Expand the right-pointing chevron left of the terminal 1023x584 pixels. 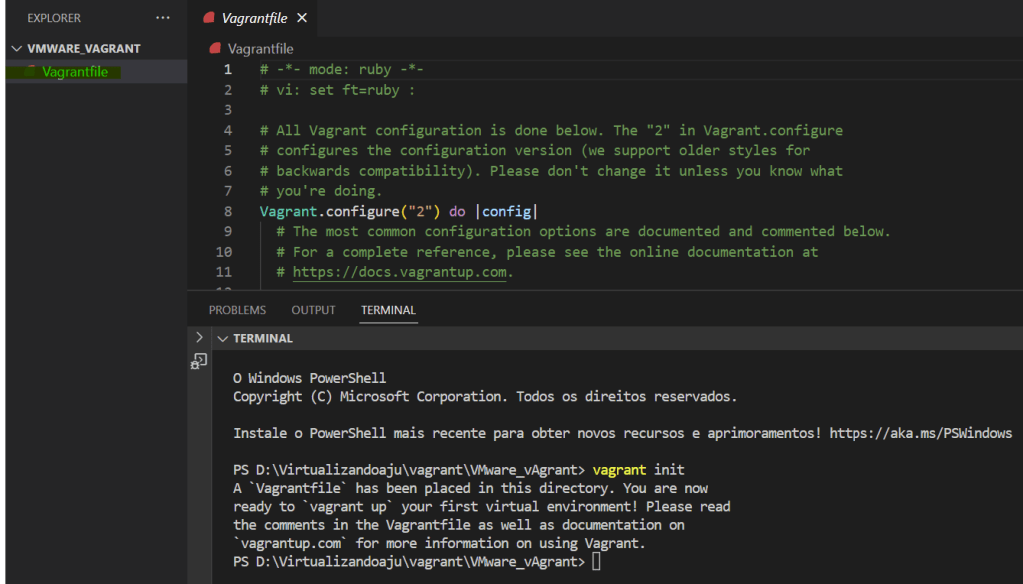(x=199, y=338)
